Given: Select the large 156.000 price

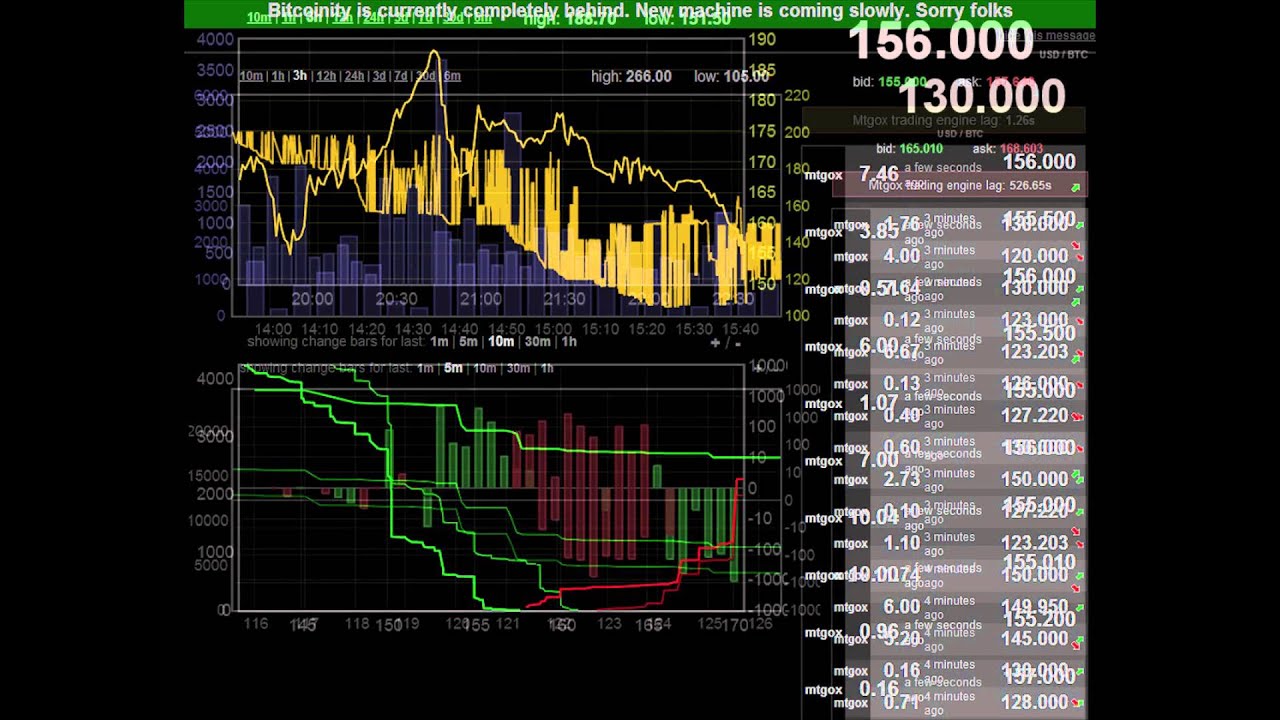Looking at the screenshot, I should pyautogui.click(x=941, y=42).
